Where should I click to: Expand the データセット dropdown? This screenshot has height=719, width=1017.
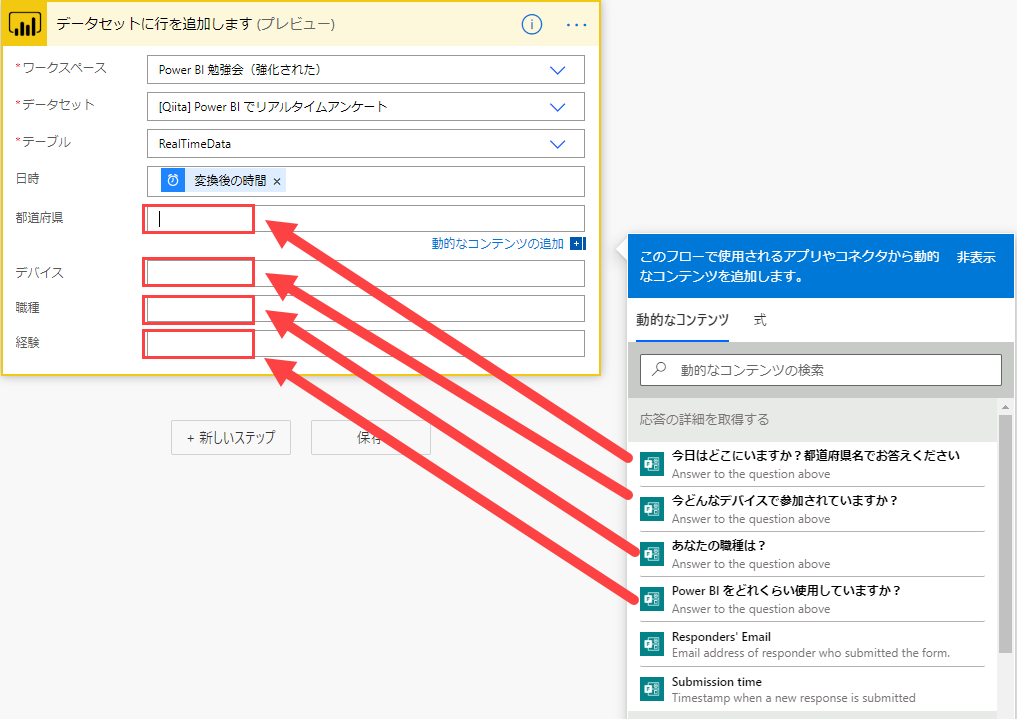[x=558, y=107]
